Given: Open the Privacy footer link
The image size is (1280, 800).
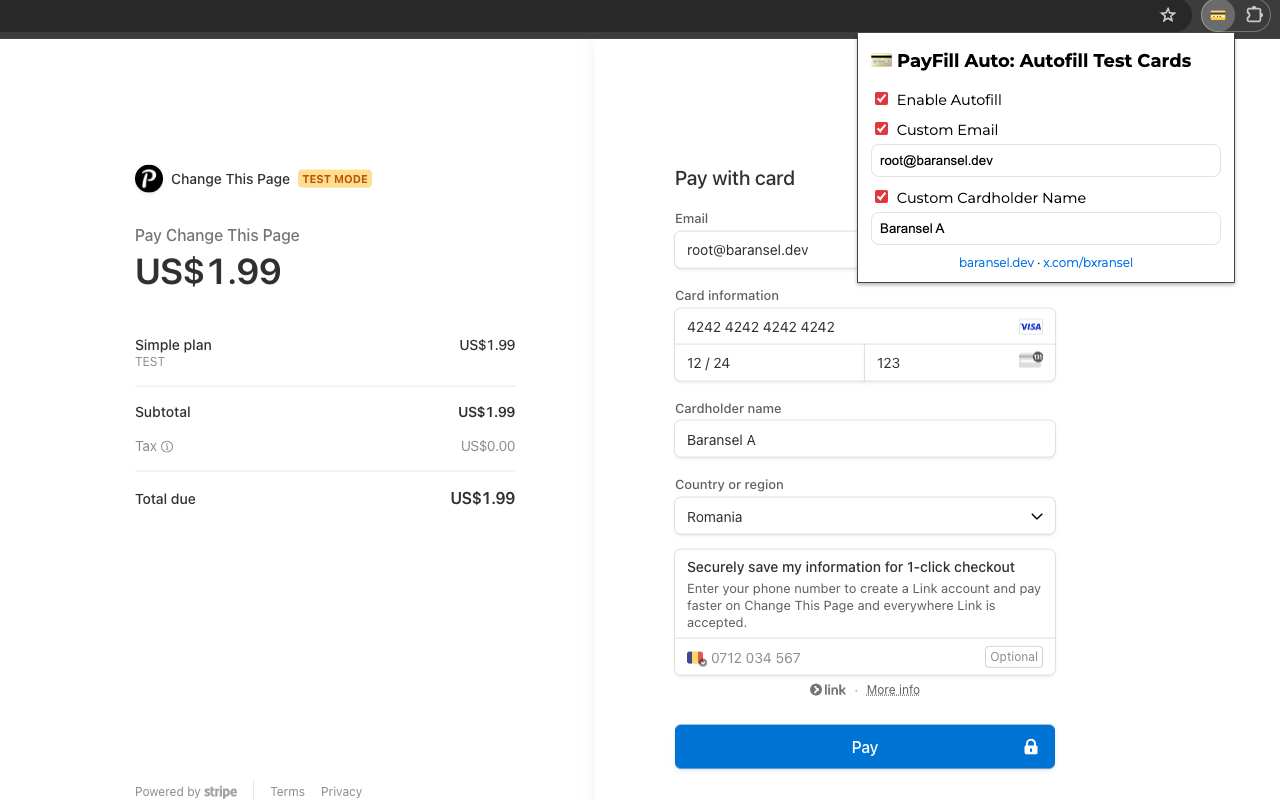Looking at the screenshot, I should tap(341, 792).
